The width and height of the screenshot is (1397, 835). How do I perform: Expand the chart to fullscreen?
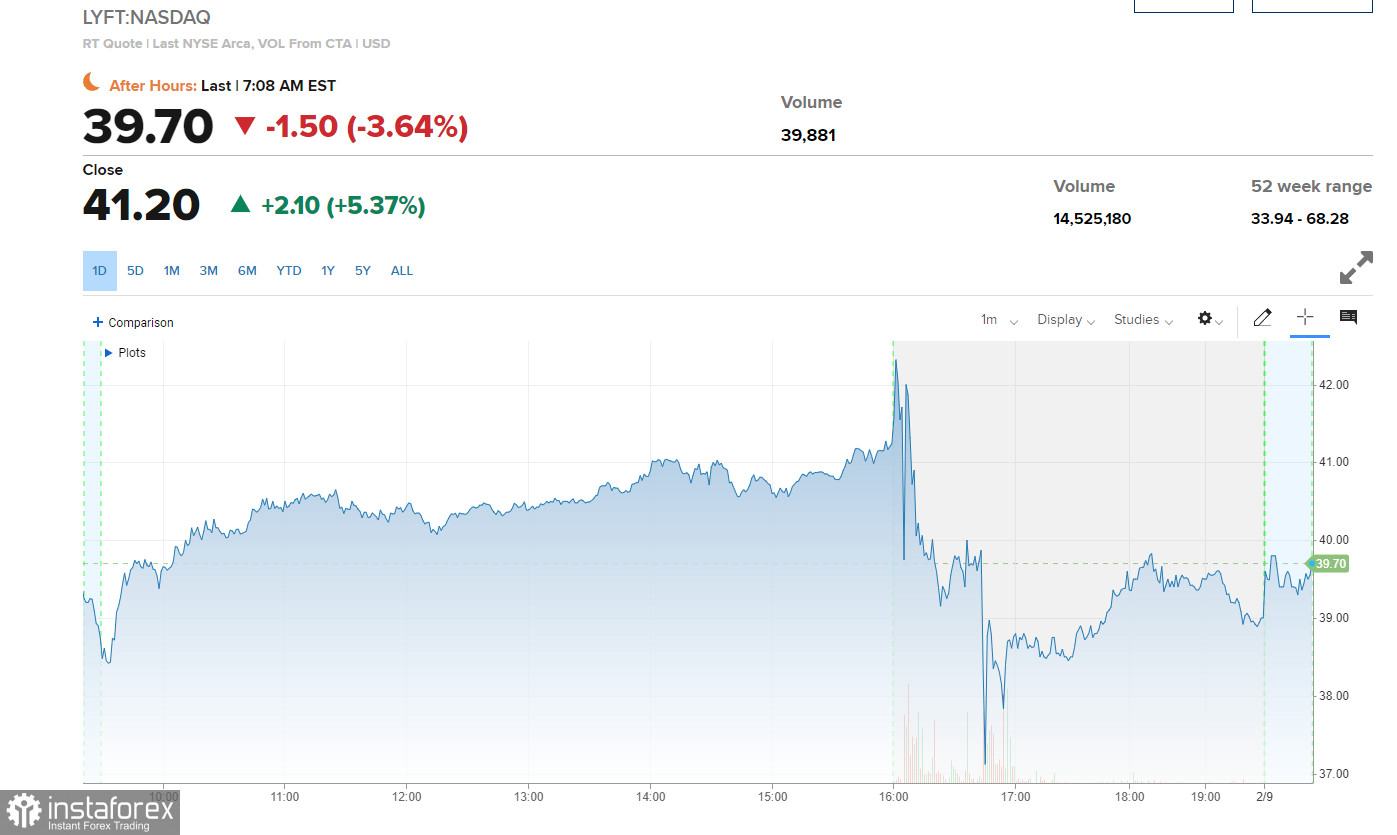pyautogui.click(x=1355, y=268)
